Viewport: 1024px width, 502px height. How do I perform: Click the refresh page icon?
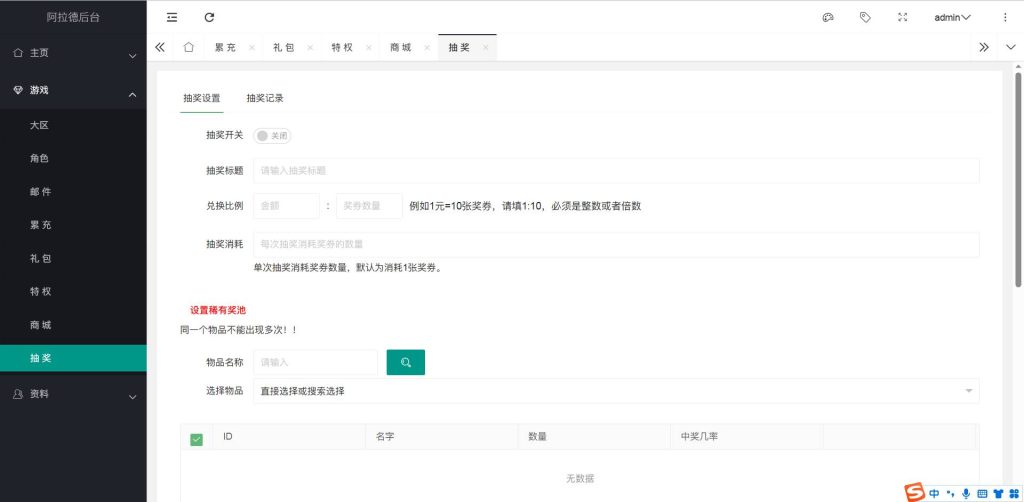tap(209, 17)
